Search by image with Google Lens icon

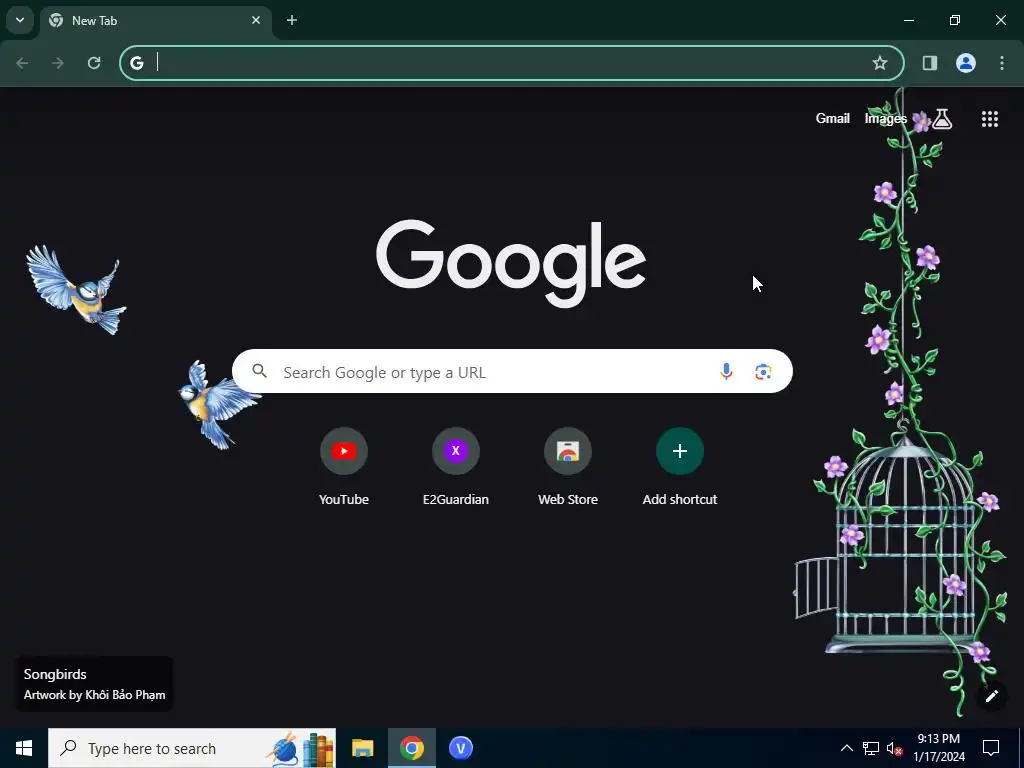click(763, 372)
